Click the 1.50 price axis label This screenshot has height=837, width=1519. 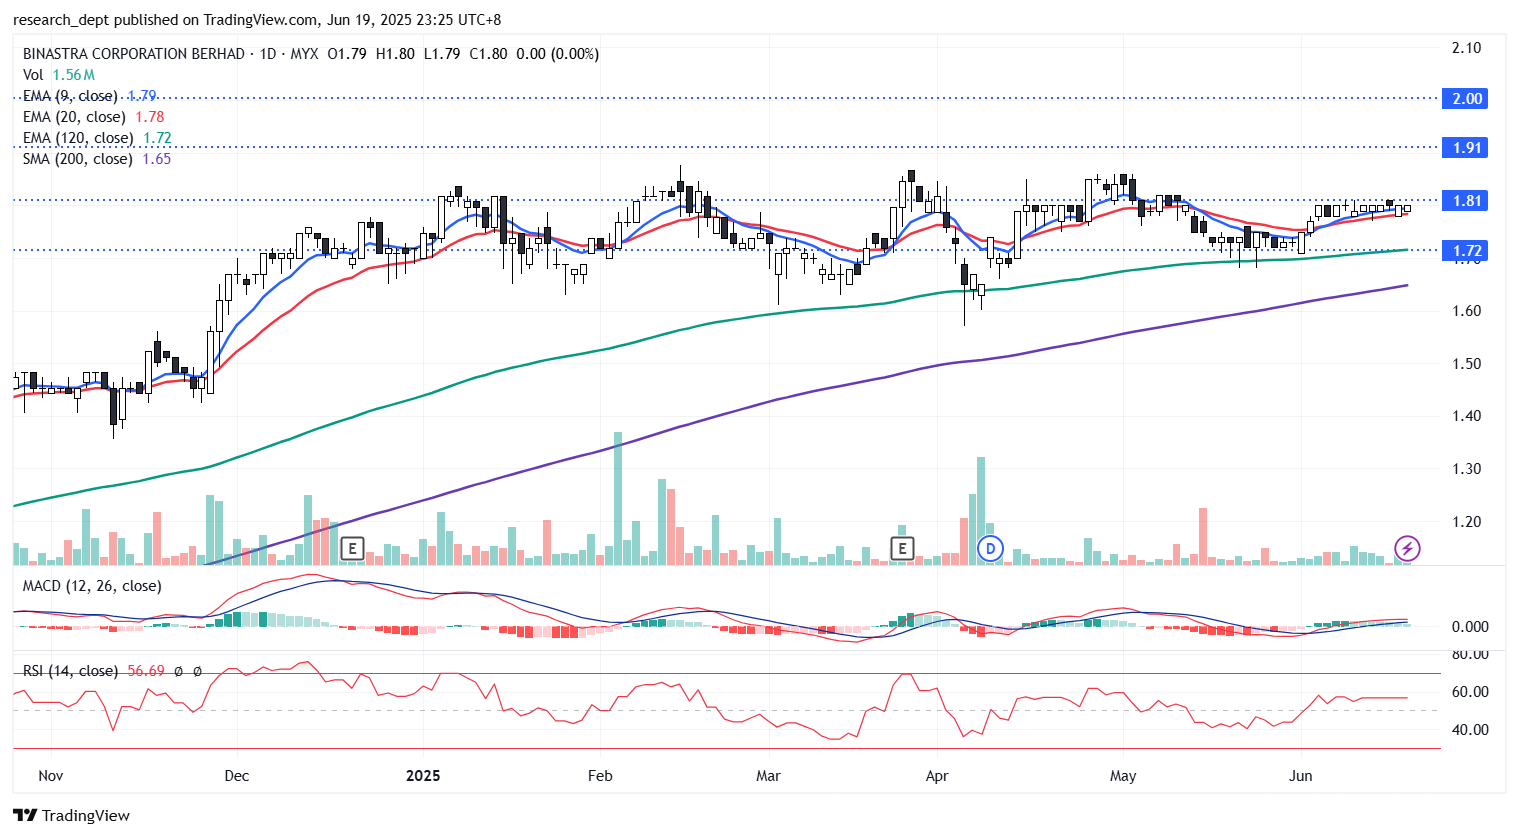tap(1466, 364)
